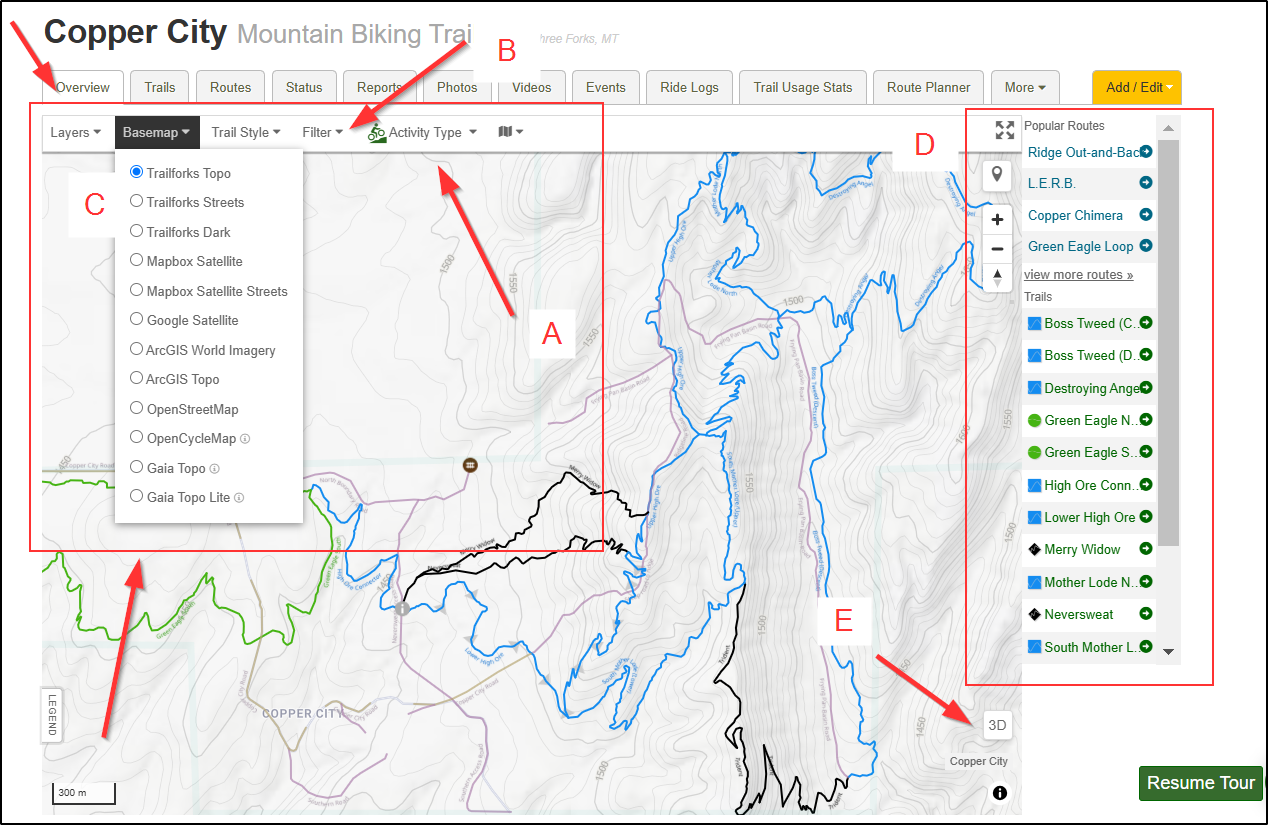Open the Green Eagle Loop route link

click(x=1080, y=246)
